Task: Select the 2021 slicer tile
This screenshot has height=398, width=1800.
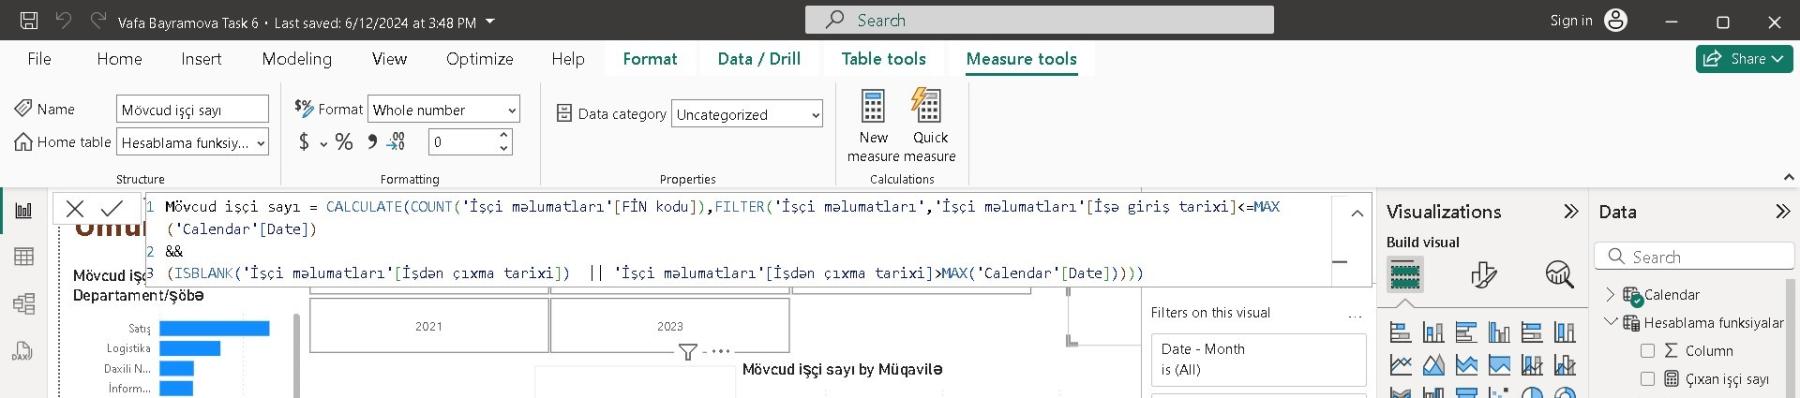Action: click(429, 326)
